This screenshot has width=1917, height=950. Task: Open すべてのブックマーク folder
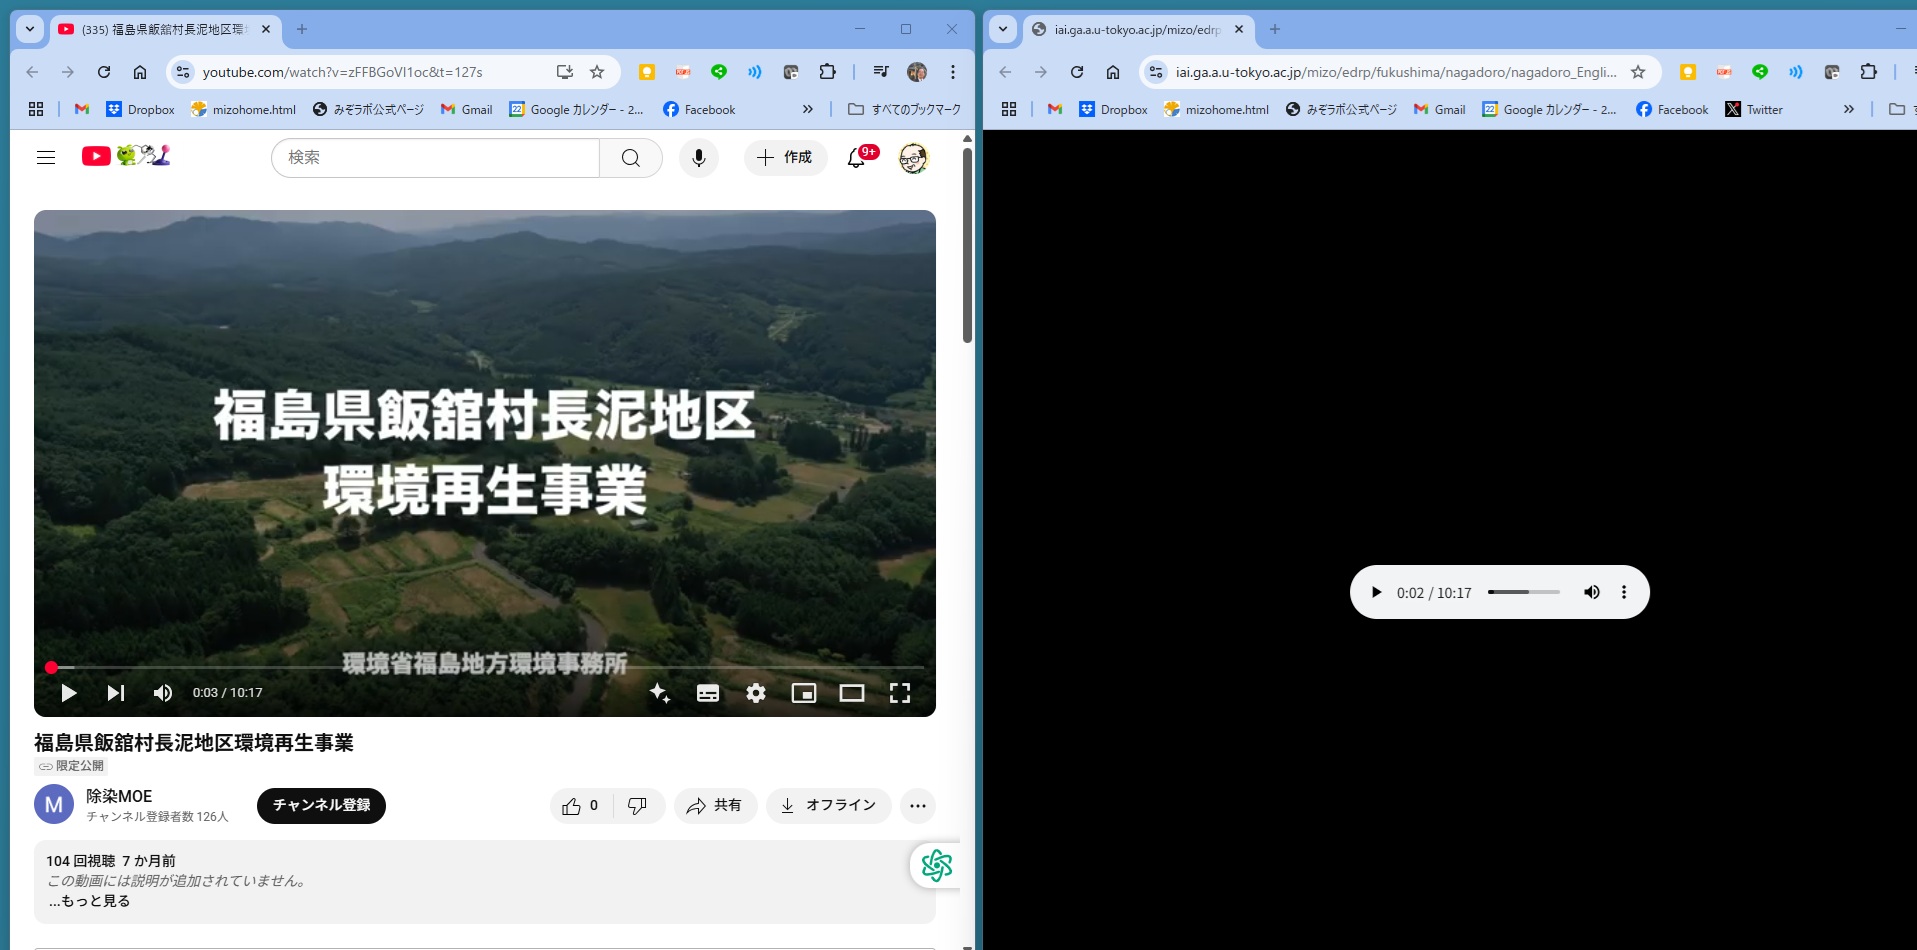tap(904, 110)
